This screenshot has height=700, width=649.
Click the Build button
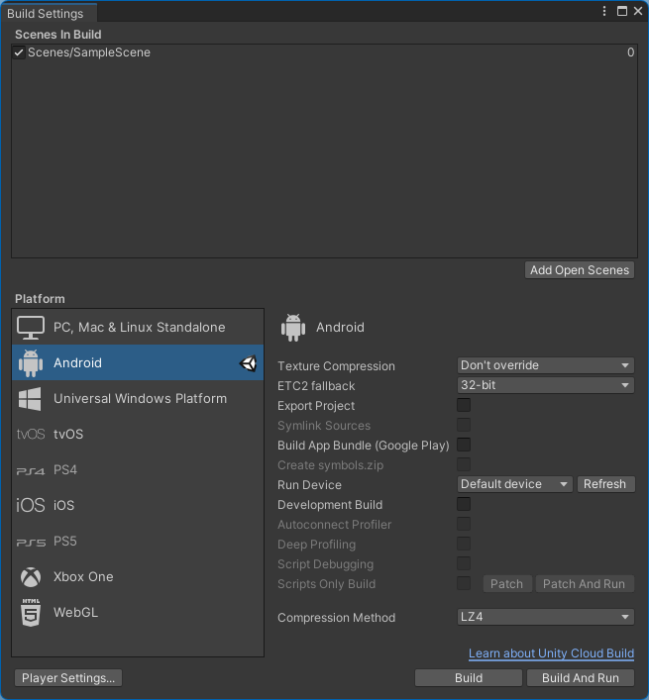pyautogui.click(x=468, y=678)
